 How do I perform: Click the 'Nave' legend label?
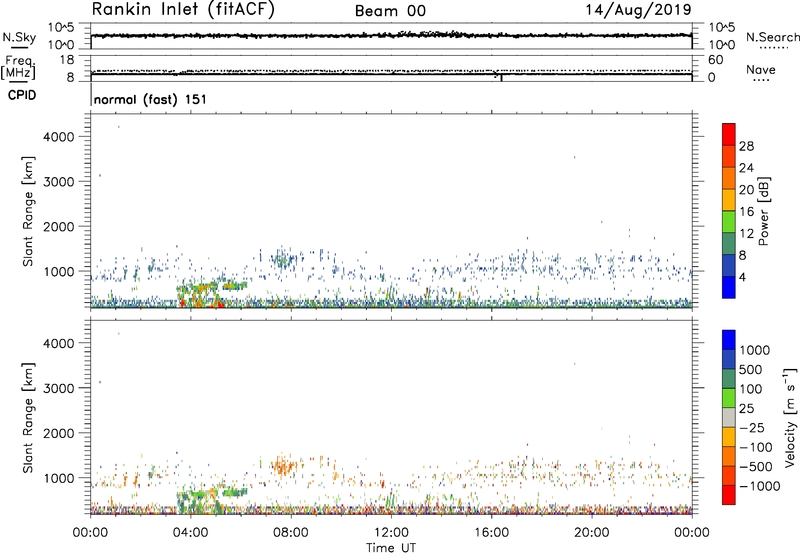pyautogui.click(x=760, y=69)
